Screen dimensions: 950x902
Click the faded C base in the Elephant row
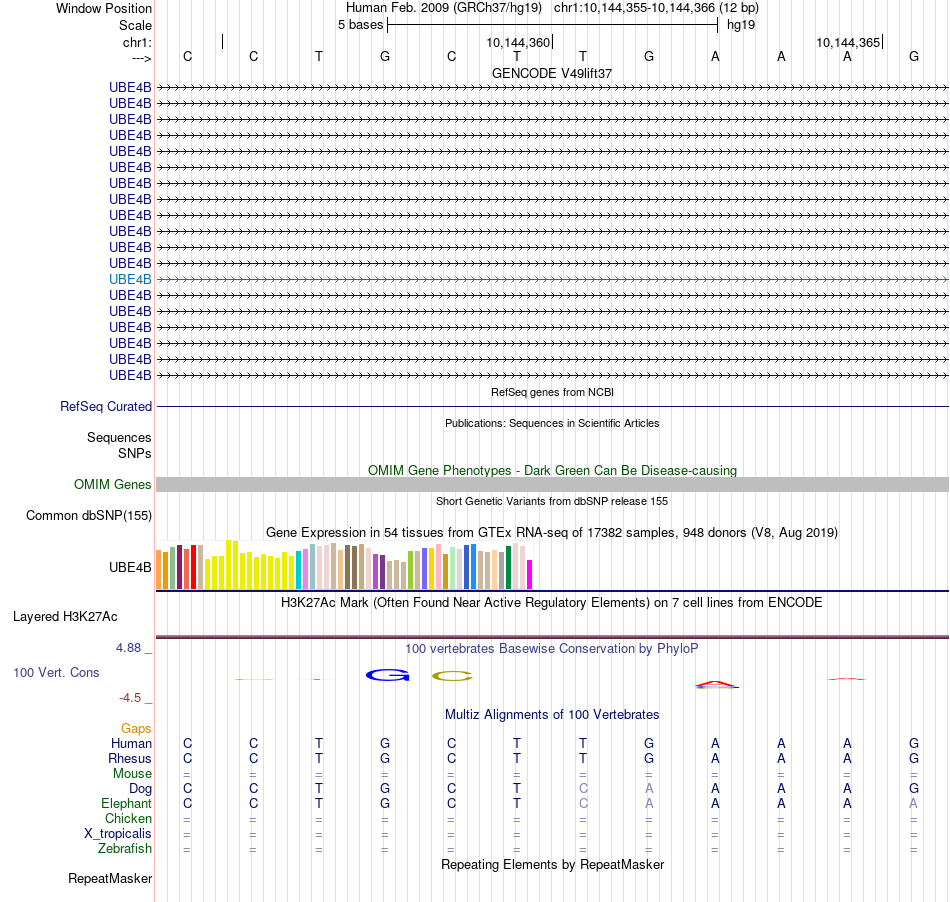click(x=583, y=803)
